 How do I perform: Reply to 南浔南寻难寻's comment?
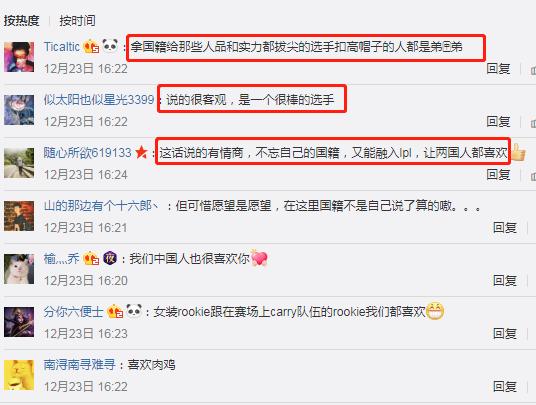505,387
